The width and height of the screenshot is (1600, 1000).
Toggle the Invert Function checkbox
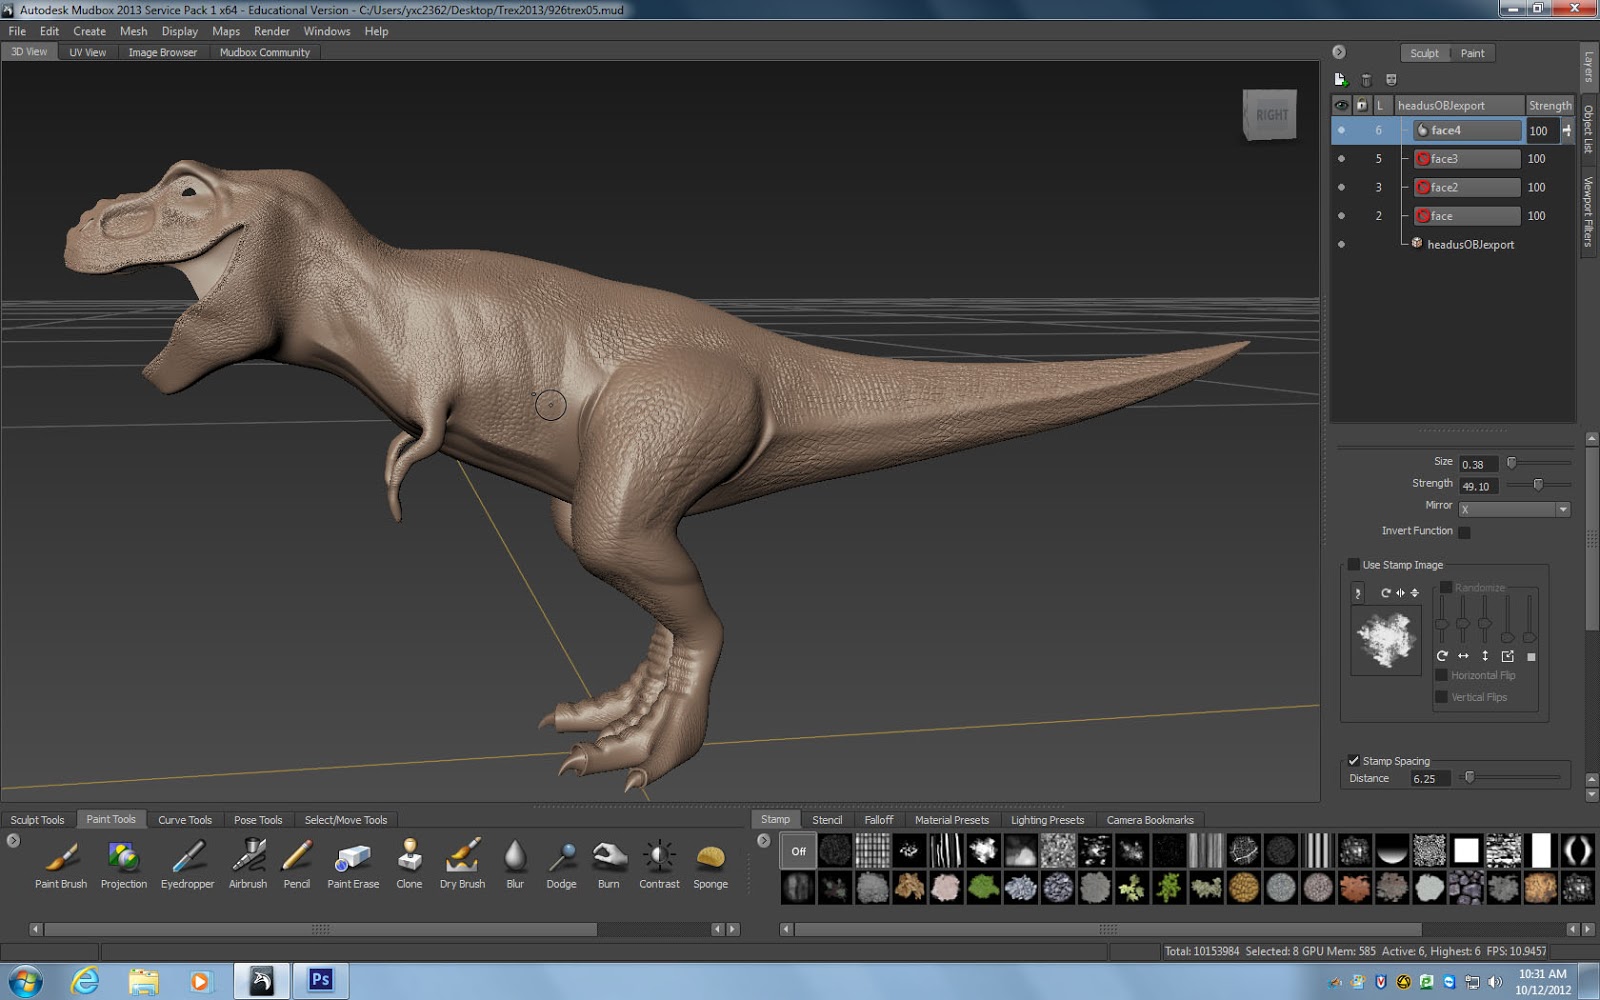(x=1464, y=532)
